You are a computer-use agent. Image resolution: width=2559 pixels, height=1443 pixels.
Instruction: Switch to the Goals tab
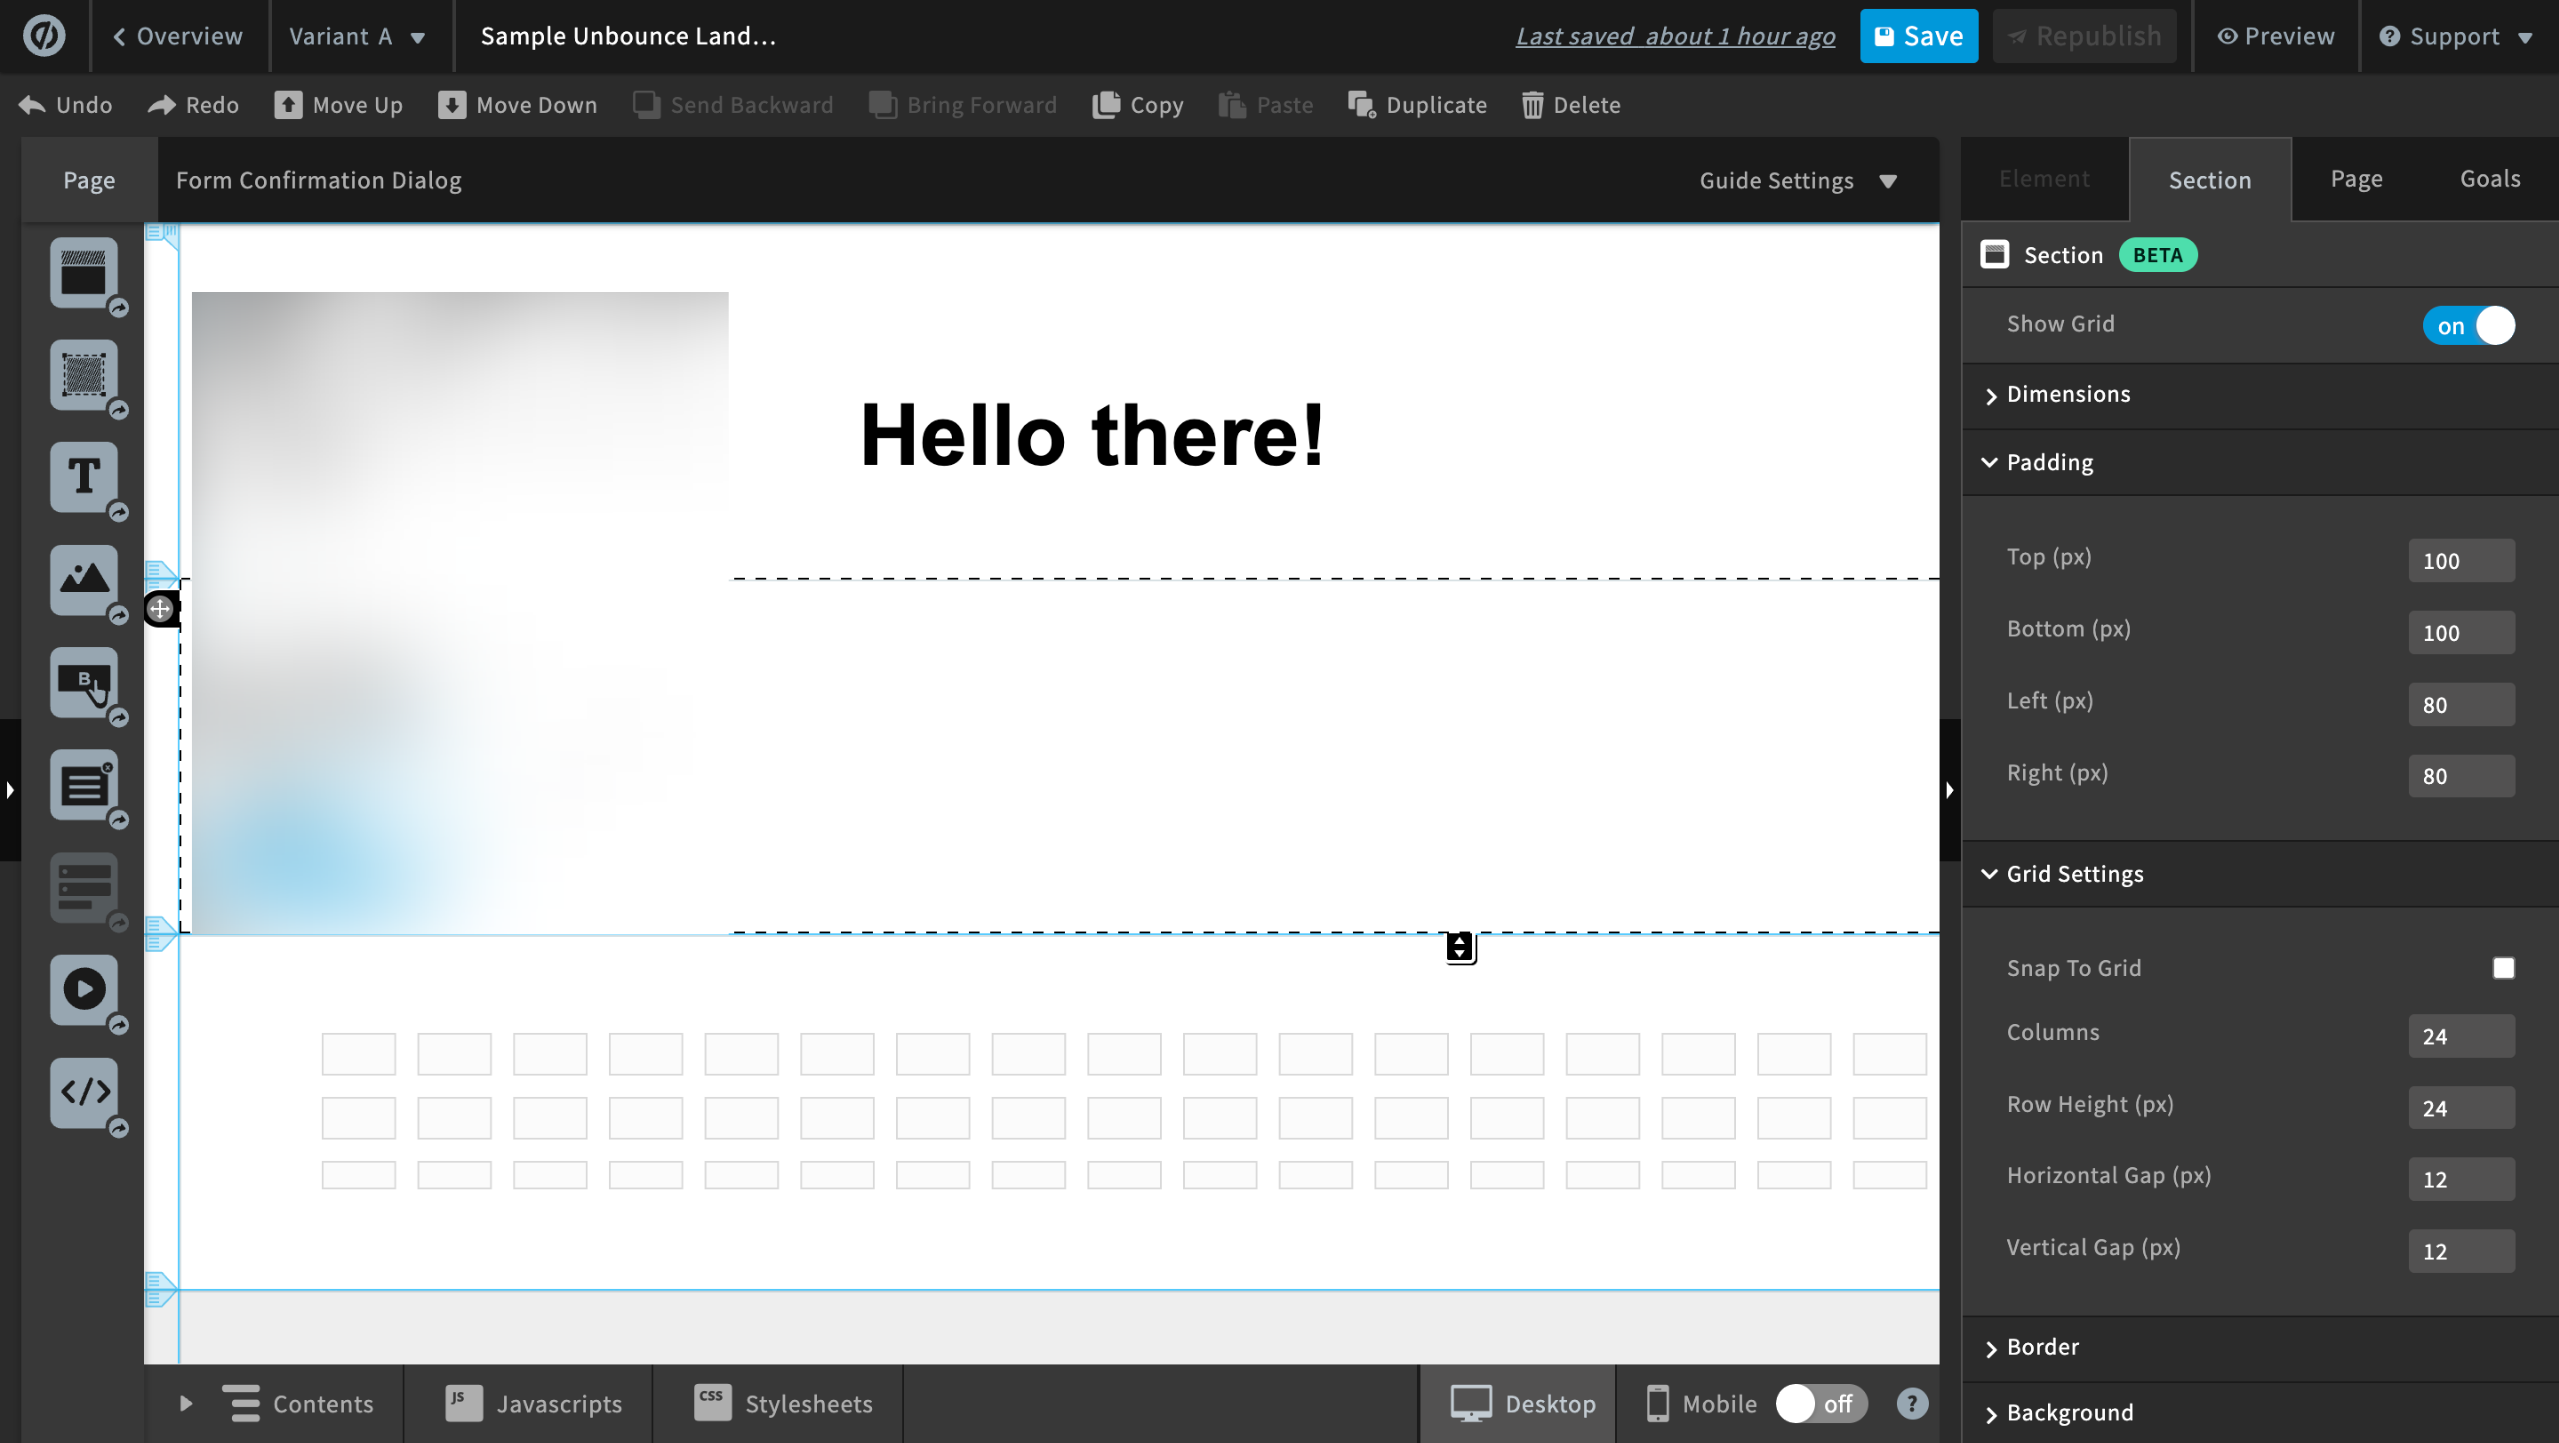2489,179
